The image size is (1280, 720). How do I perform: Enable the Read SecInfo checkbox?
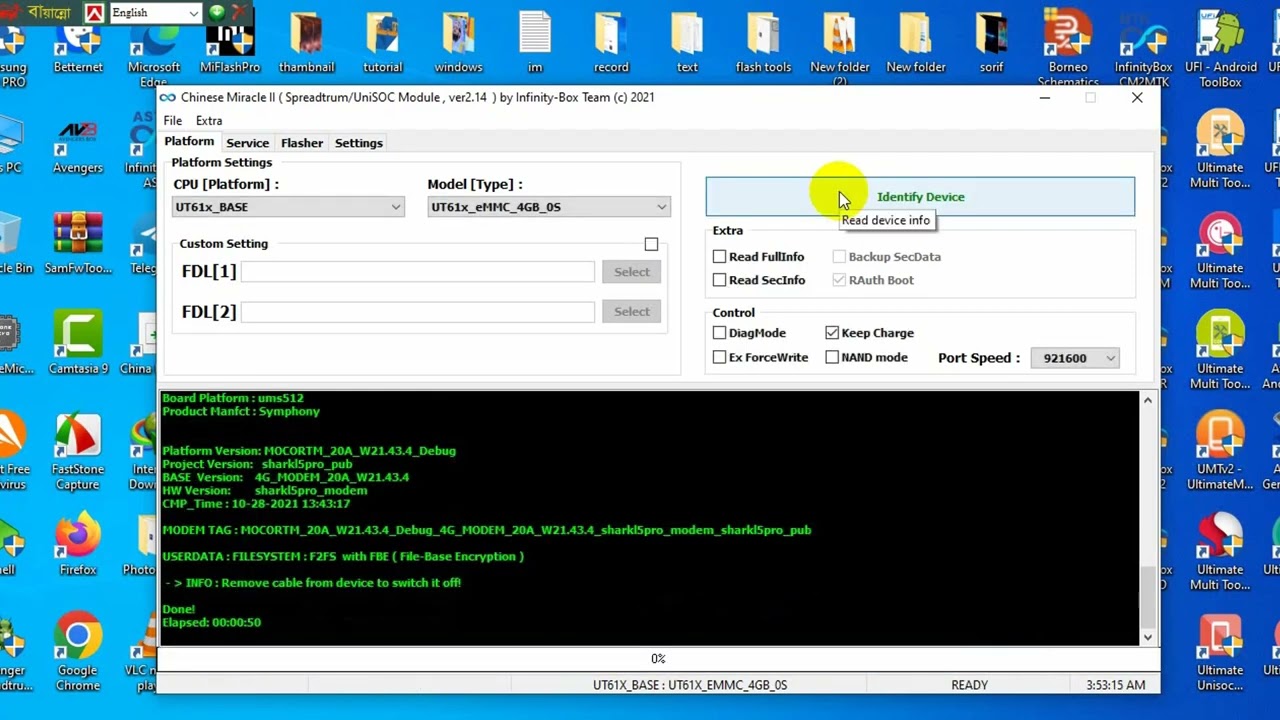pyautogui.click(x=719, y=280)
